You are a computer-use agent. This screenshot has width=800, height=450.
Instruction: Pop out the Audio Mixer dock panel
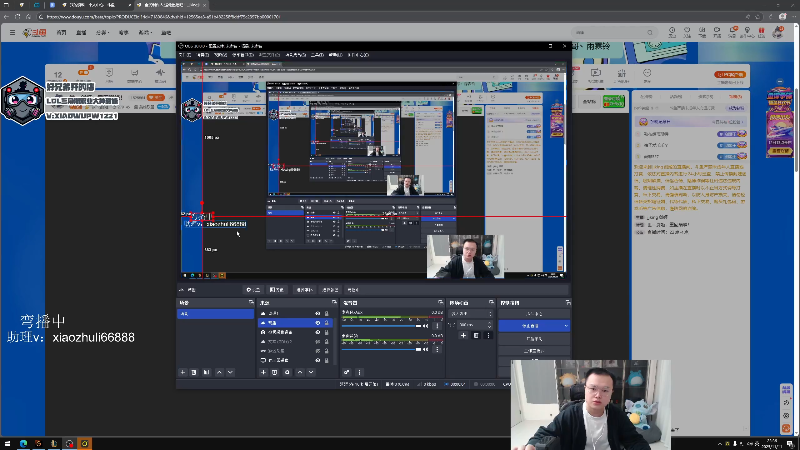(440, 303)
